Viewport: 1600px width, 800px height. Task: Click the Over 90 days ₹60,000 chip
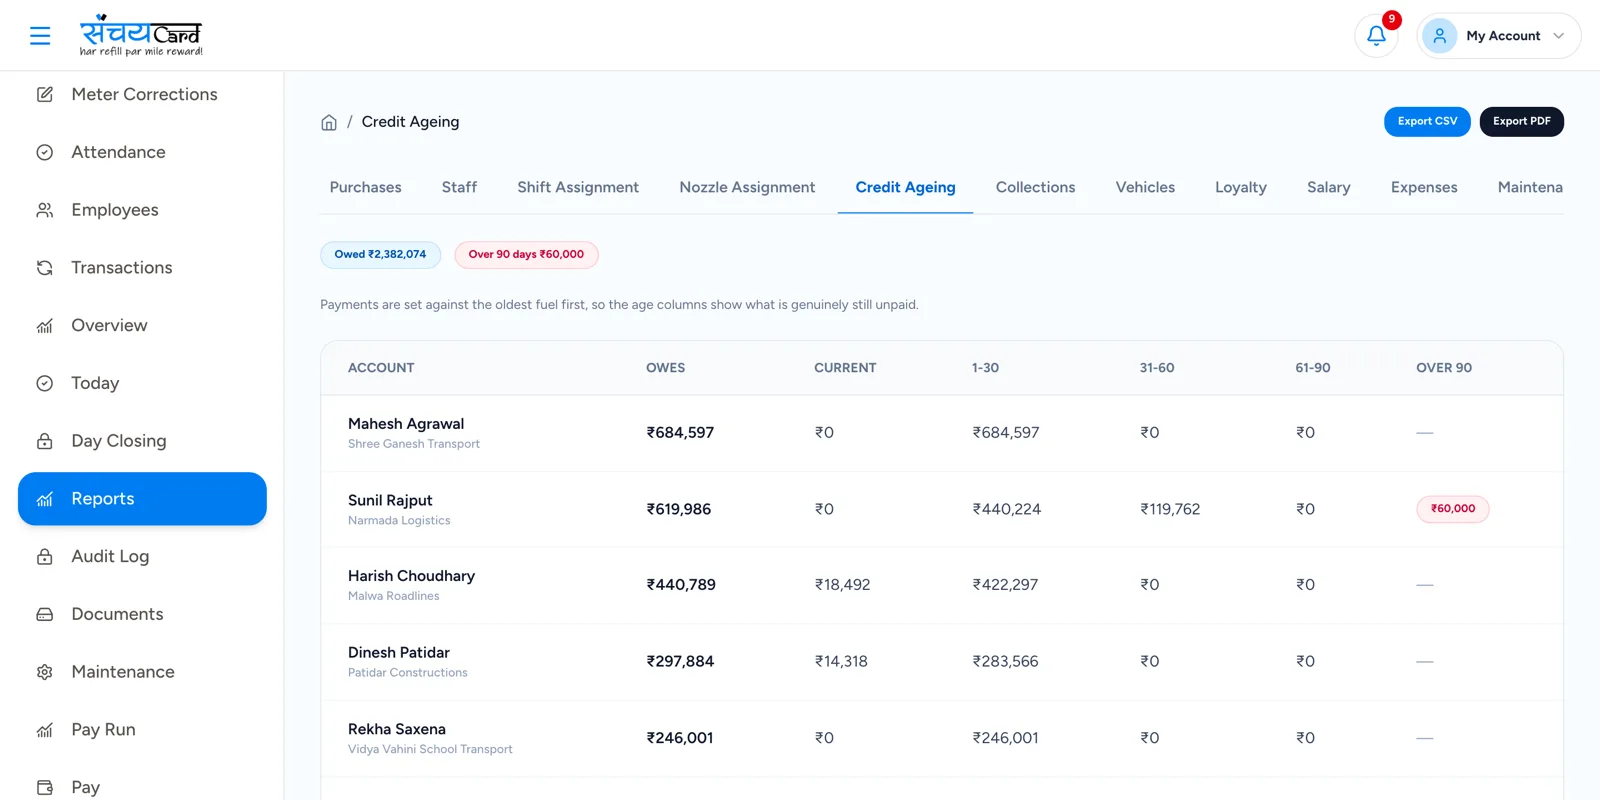coord(526,255)
